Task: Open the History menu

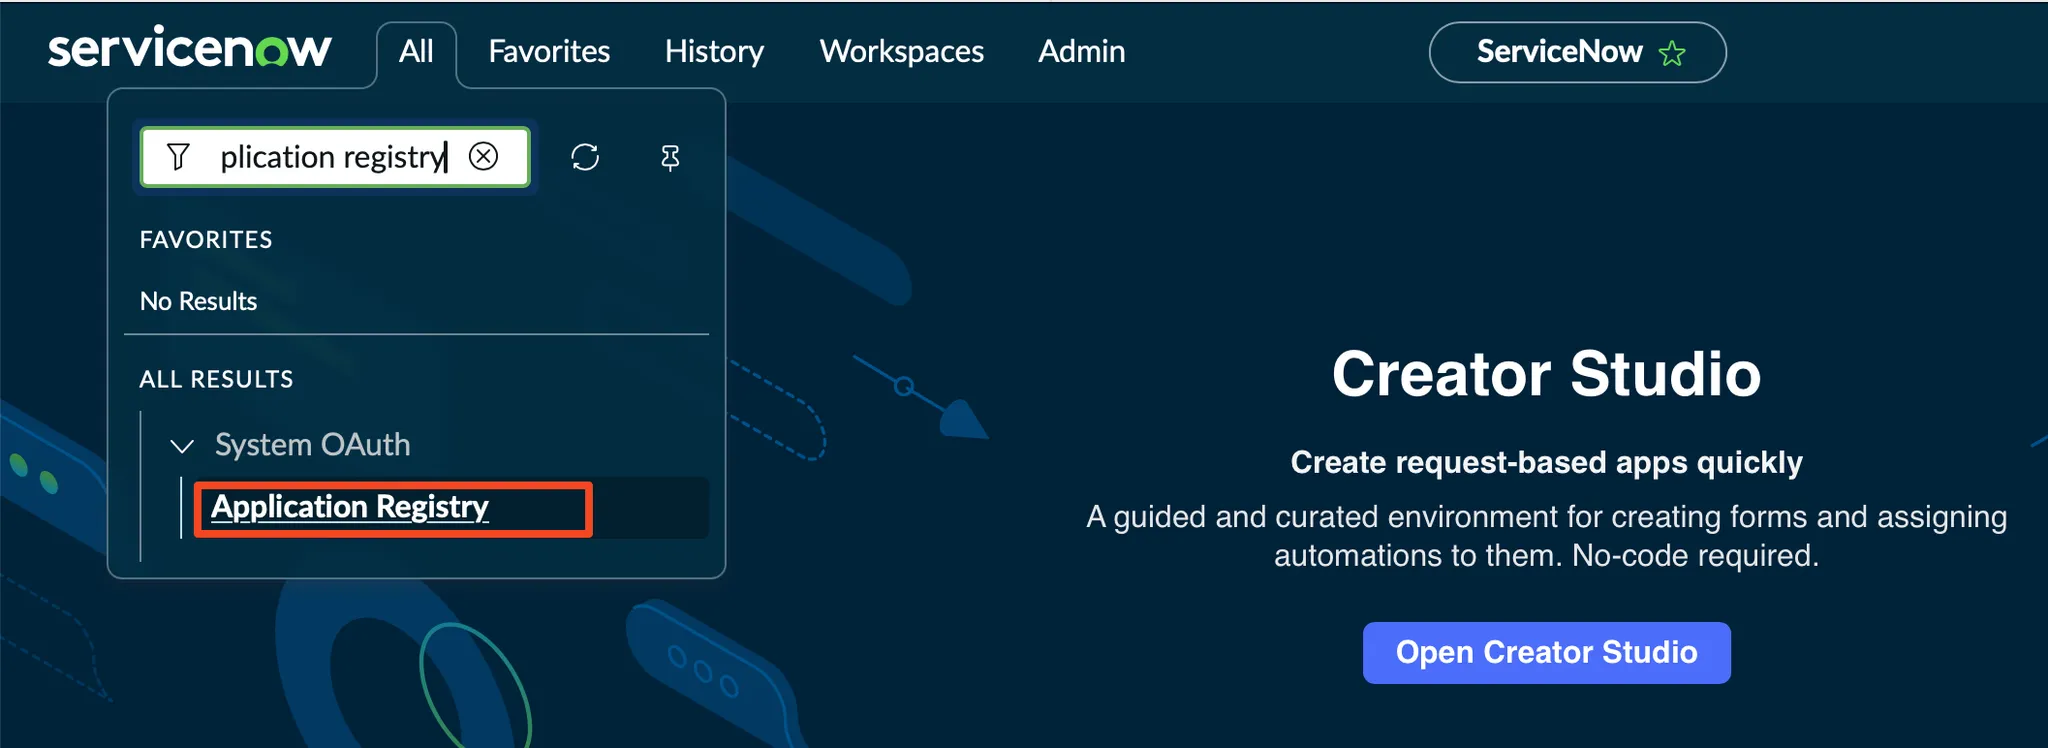Action: 714,51
